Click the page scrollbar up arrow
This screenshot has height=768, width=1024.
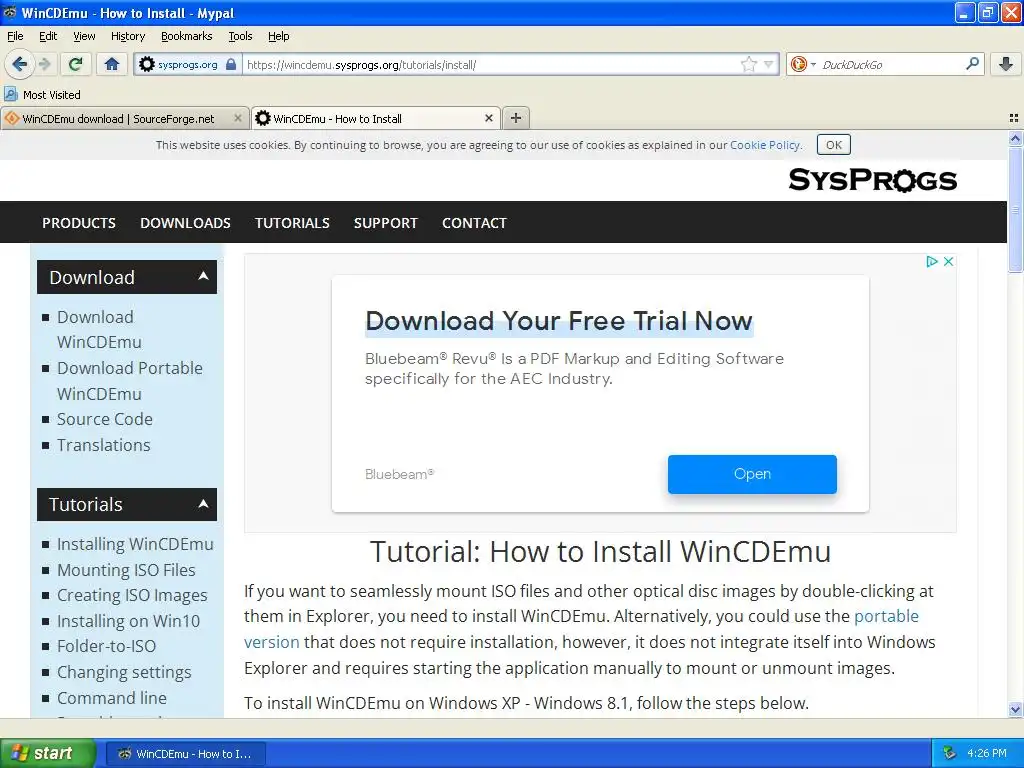[x=1015, y=138]
